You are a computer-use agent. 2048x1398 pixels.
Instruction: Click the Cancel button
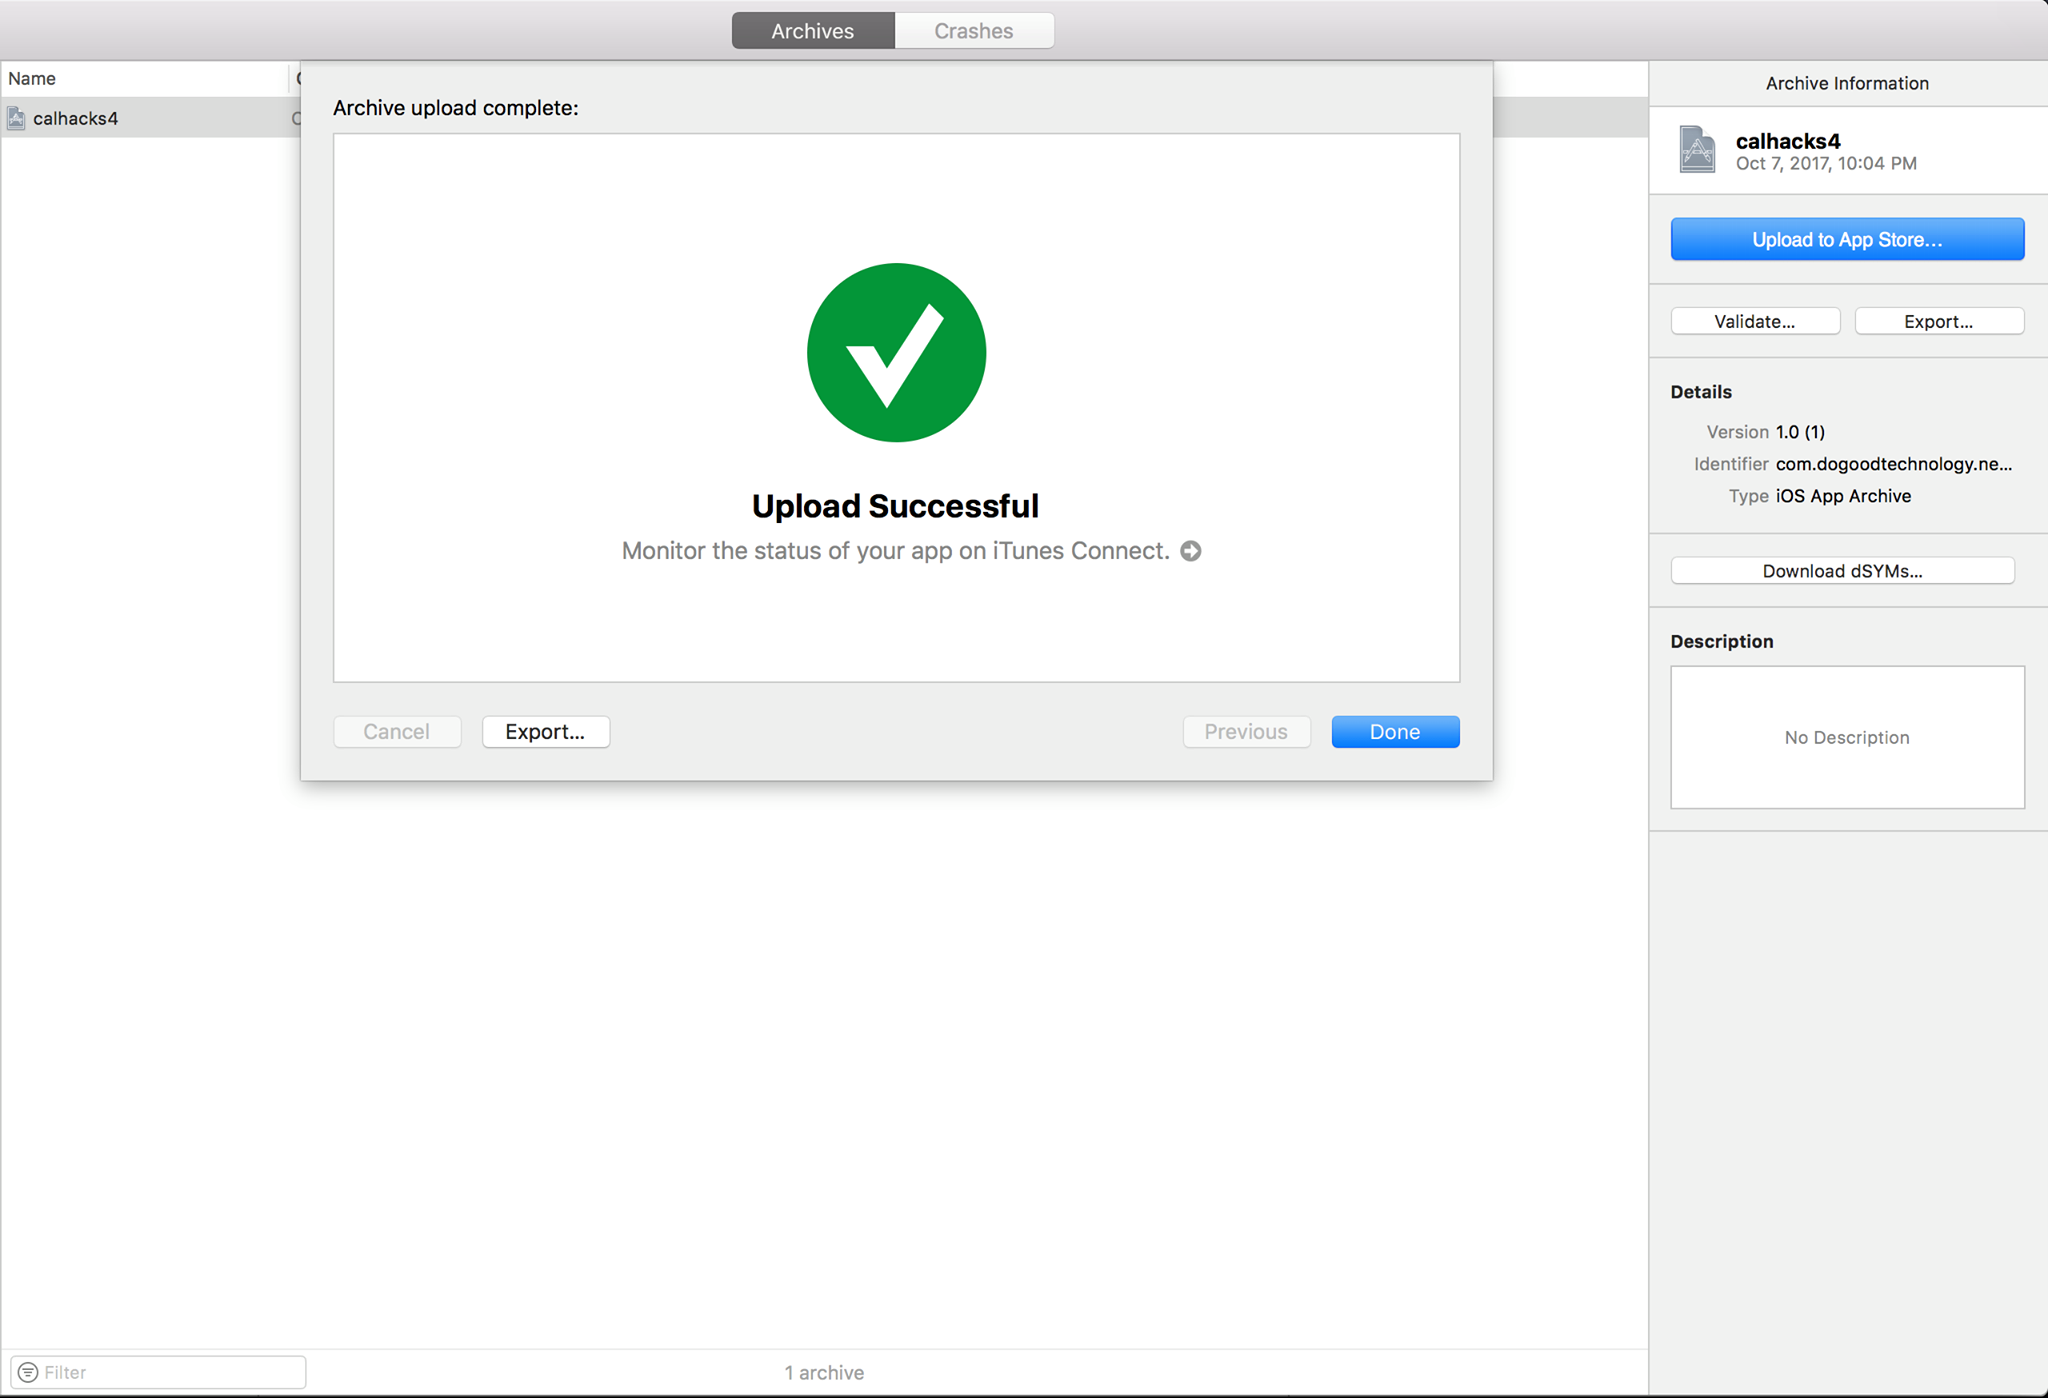pos(396,732)
